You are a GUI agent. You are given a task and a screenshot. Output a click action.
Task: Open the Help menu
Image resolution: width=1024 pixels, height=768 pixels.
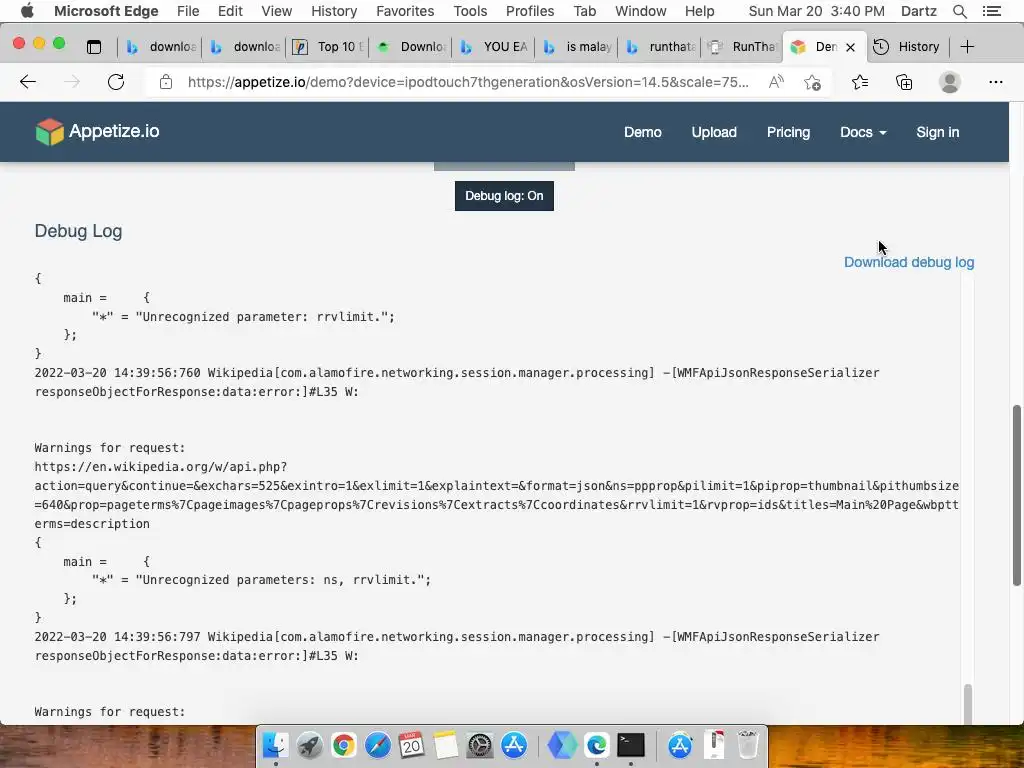[699, 11]
